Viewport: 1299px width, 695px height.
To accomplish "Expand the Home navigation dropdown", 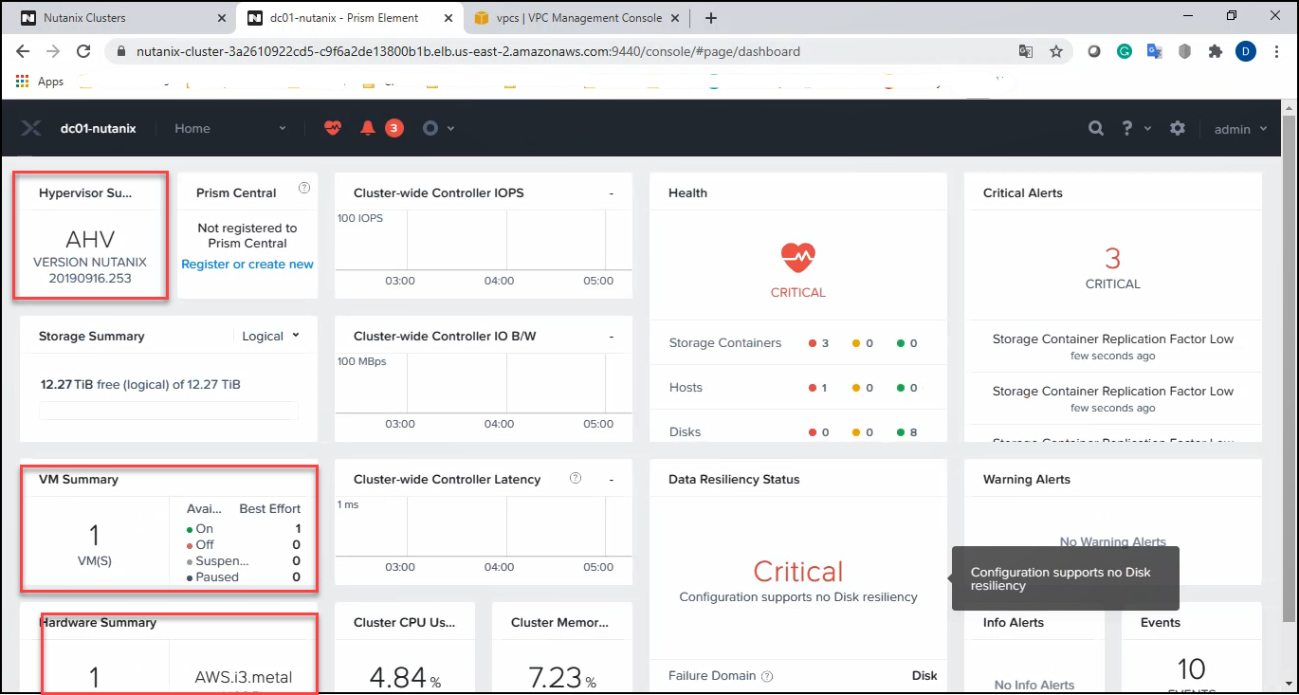I will [x=230, y=128].
